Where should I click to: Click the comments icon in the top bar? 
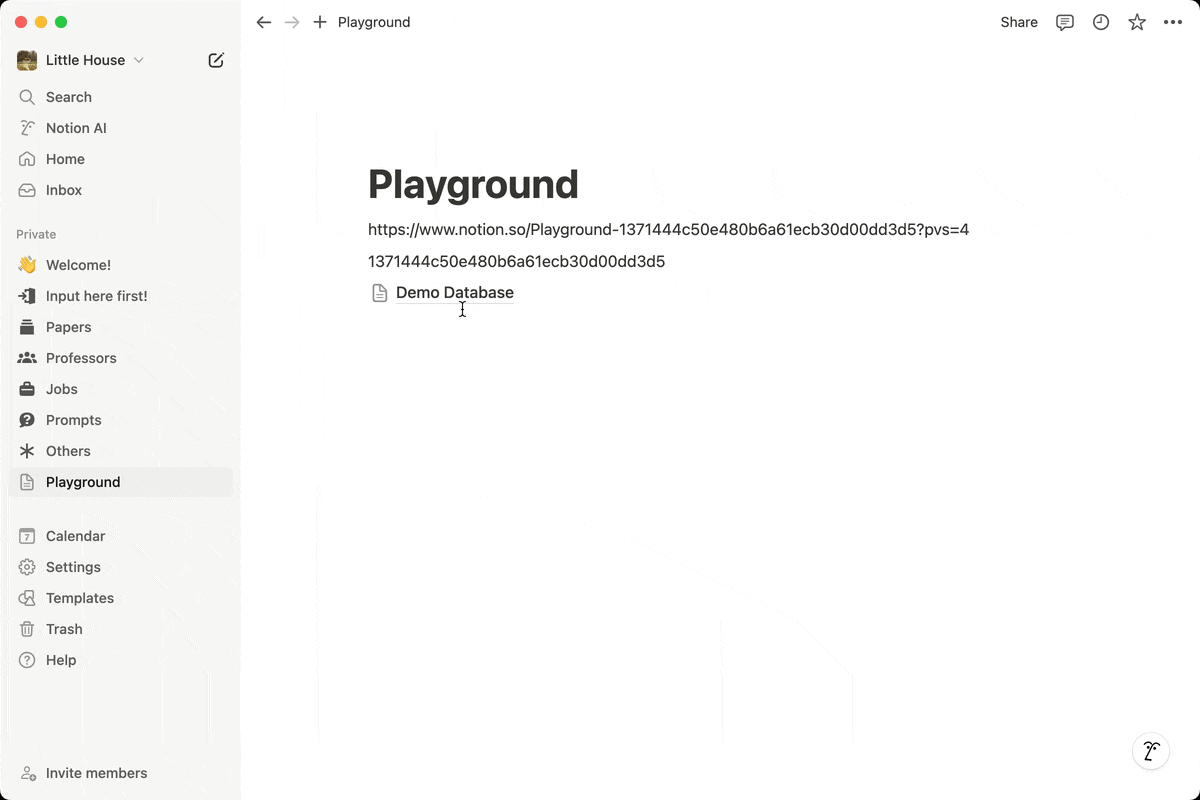(x=1064, y=22)
